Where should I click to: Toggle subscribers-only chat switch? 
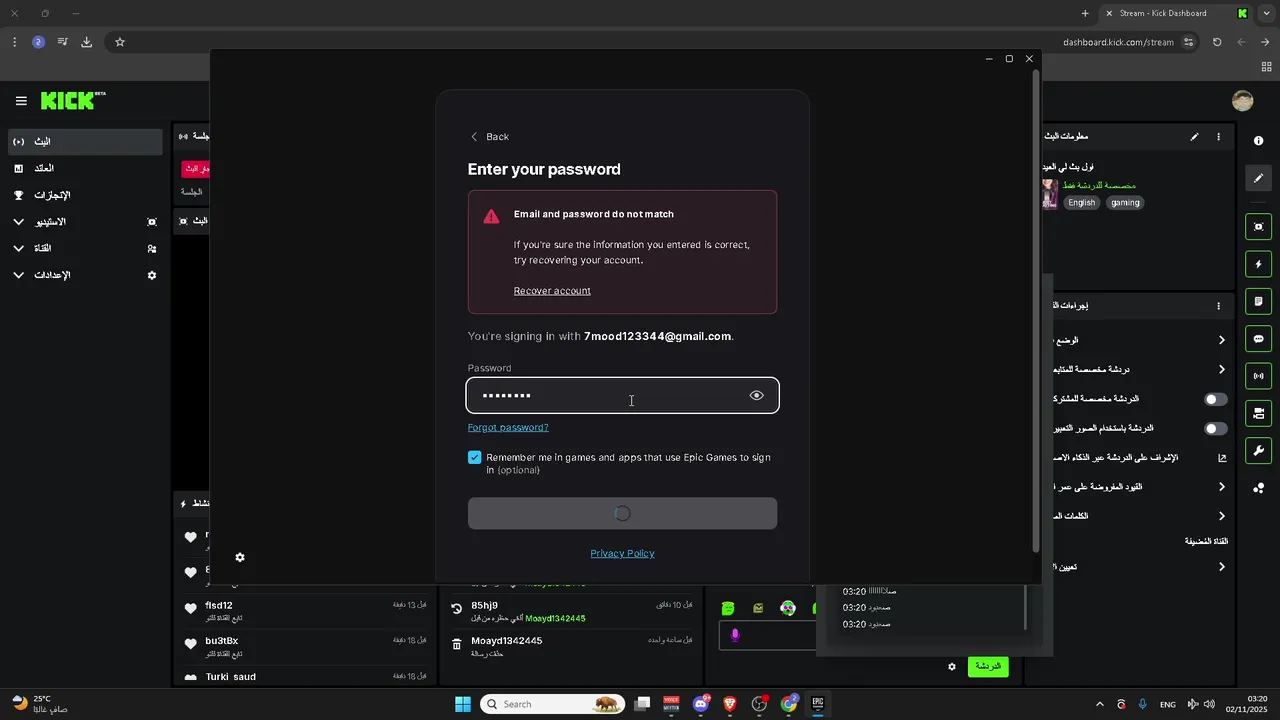click(1215, 399)
